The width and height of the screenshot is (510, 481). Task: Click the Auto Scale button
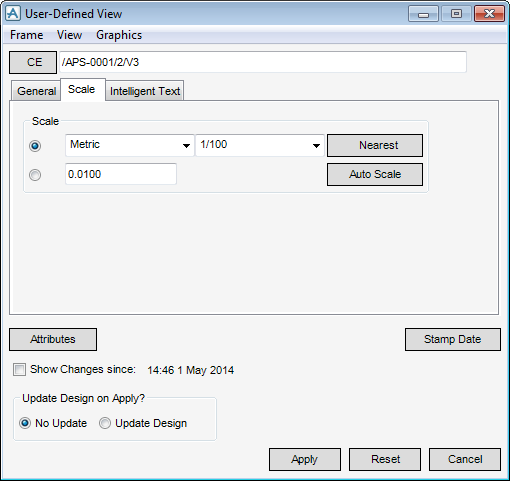click(375, 174)
